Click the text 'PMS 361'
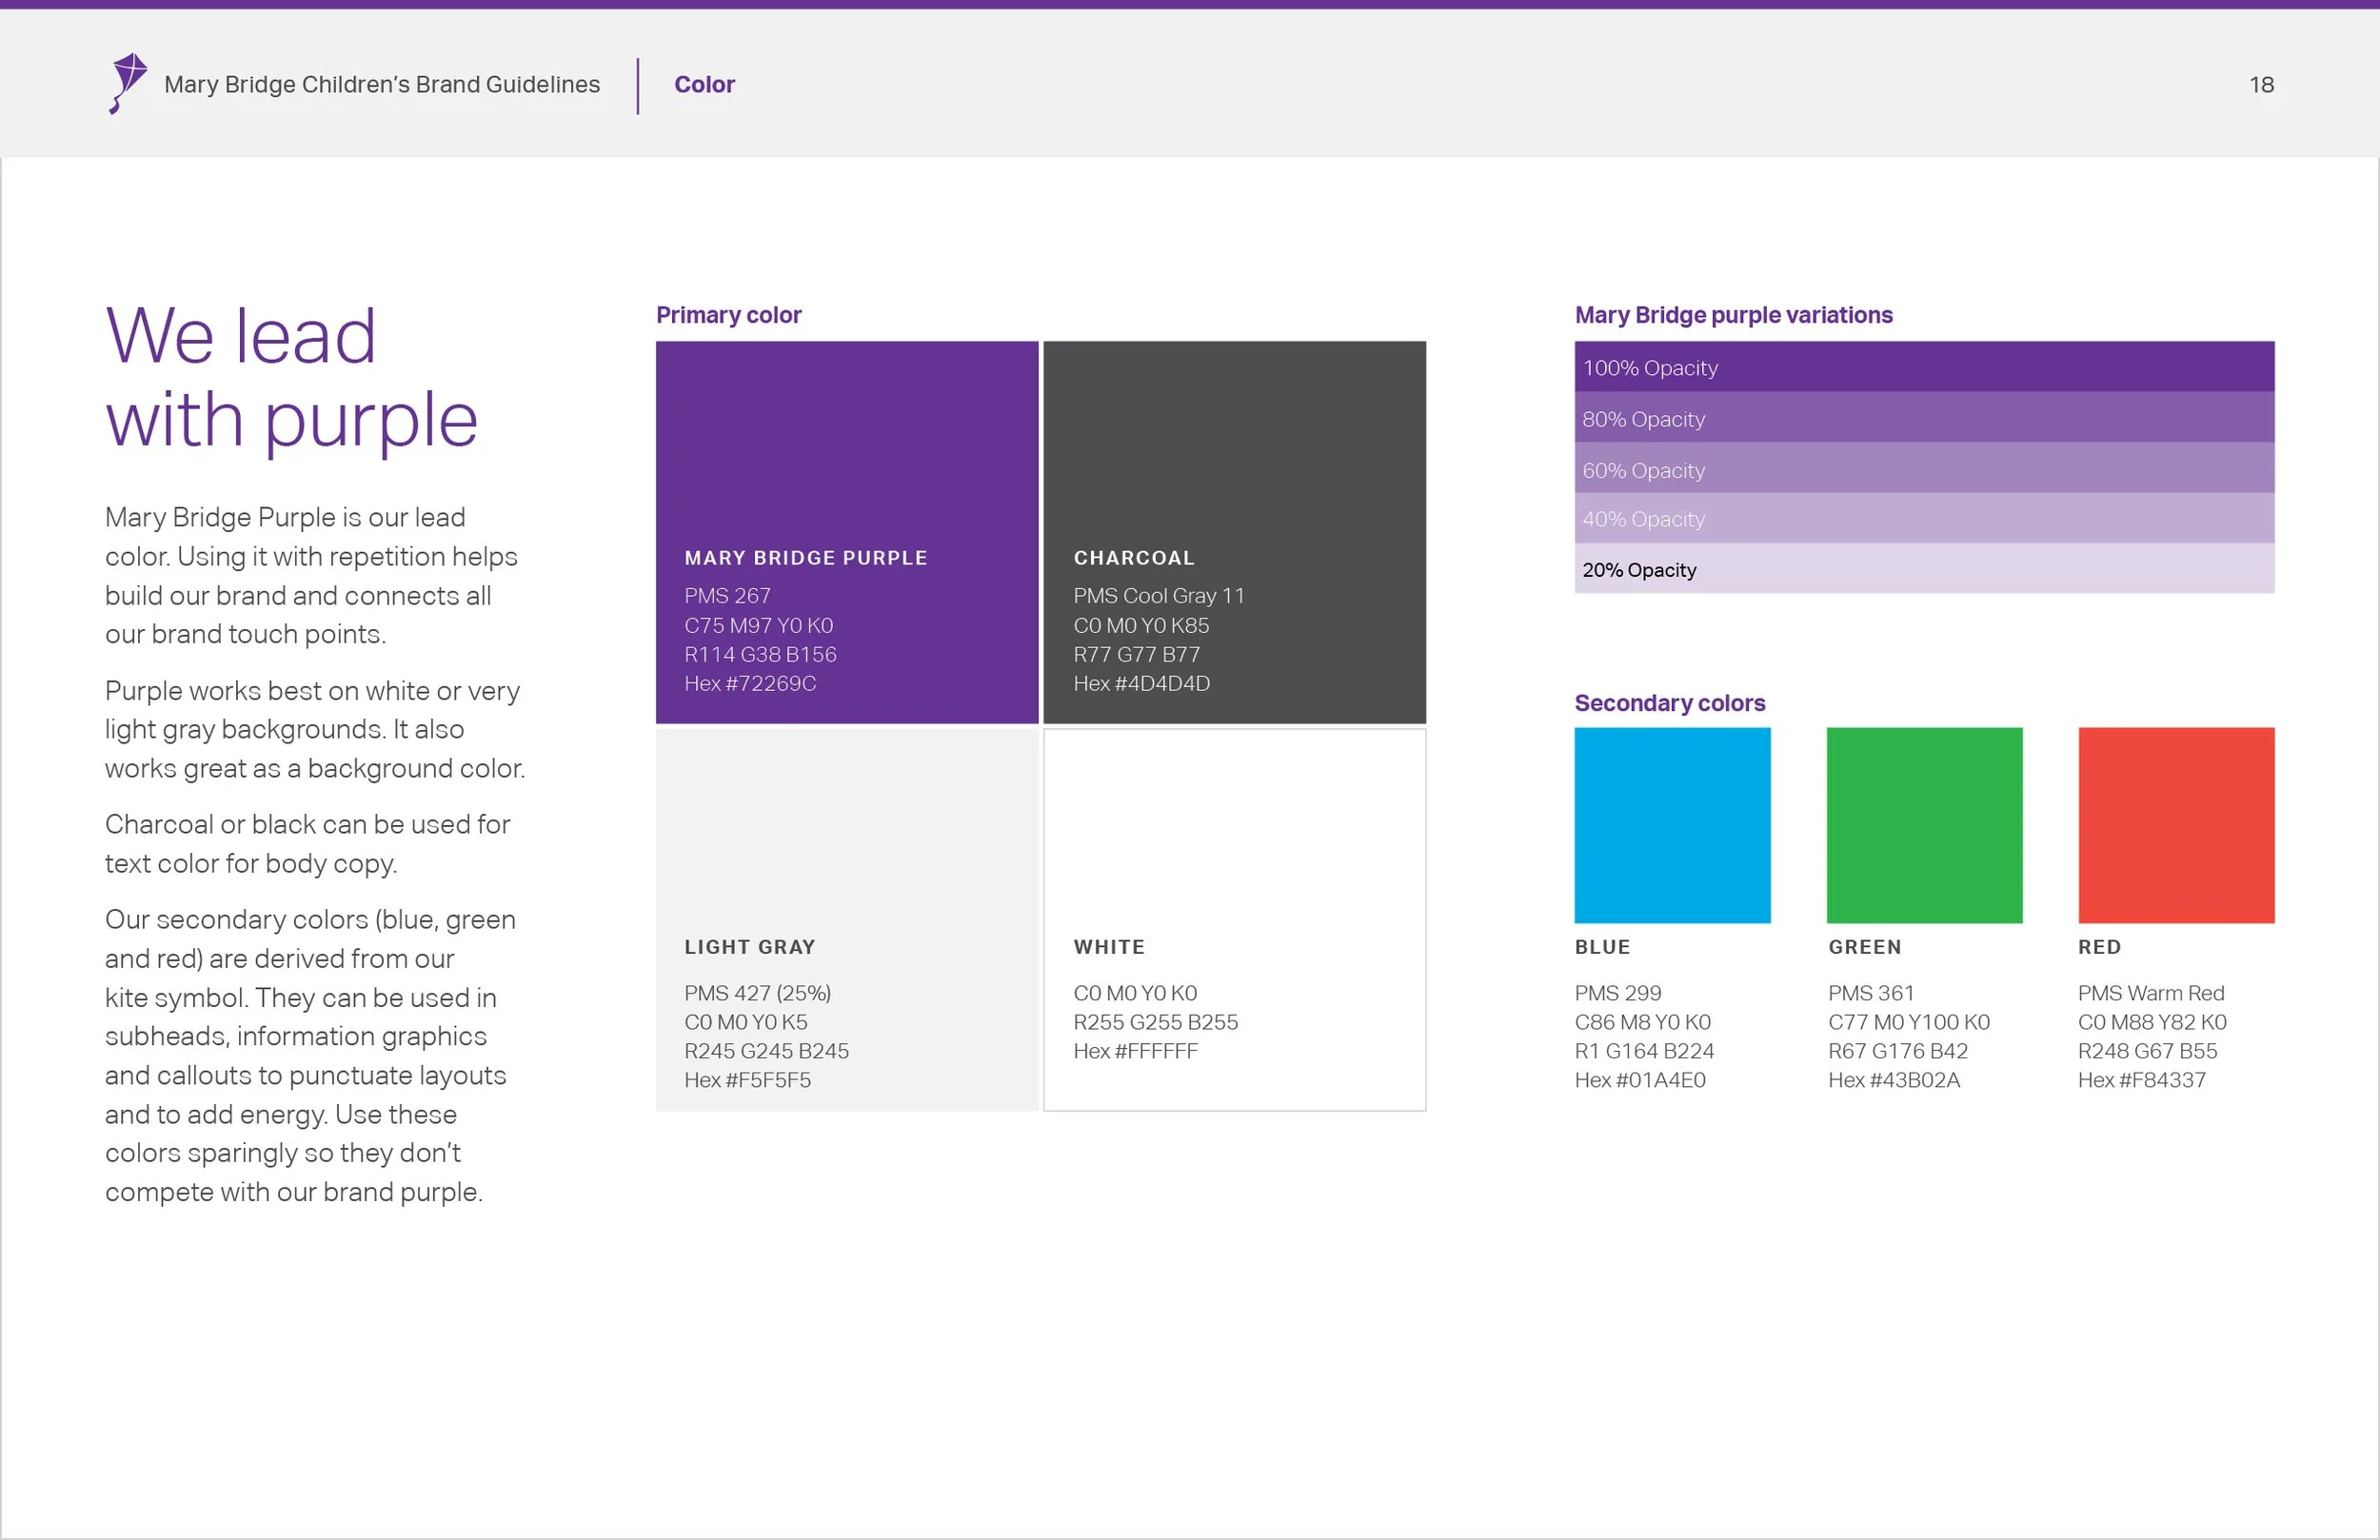Viewport: 2380px width, 1540px height. click(x=1870, y=993)
